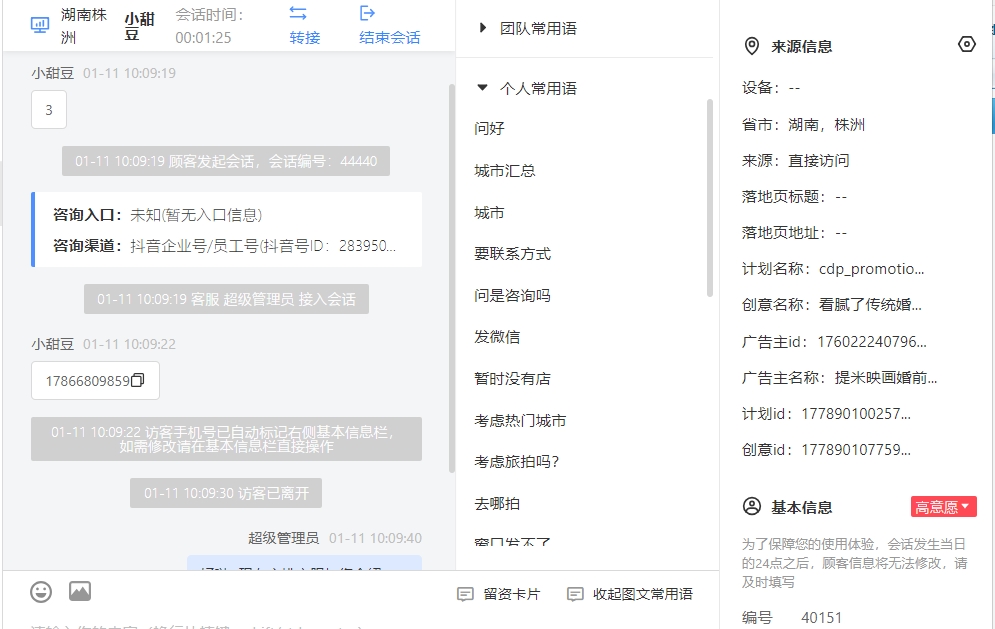The height and width of the screenshot is (629, 995).
Task: Click the 创意名称 看腻了传统婚... value
Action: [870, 305]
